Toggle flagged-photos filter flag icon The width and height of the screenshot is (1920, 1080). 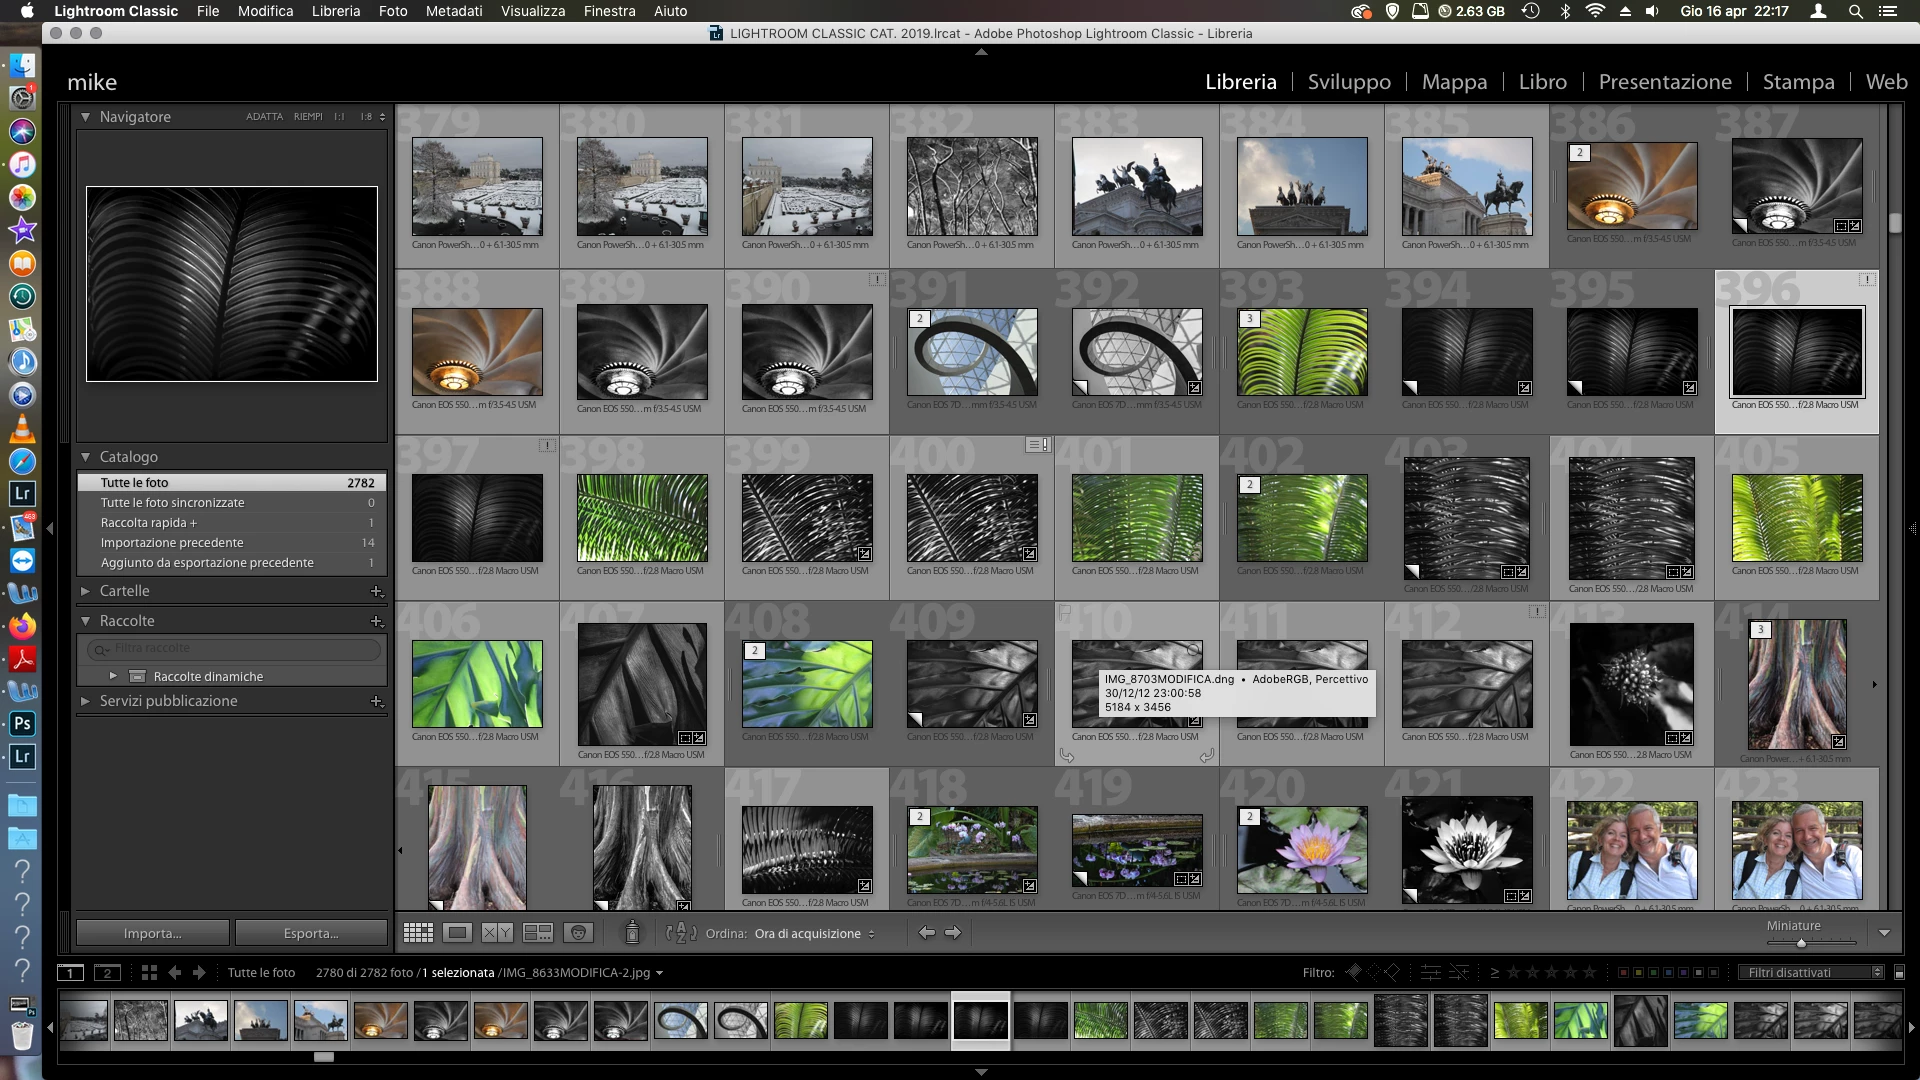click(1354, 972)
